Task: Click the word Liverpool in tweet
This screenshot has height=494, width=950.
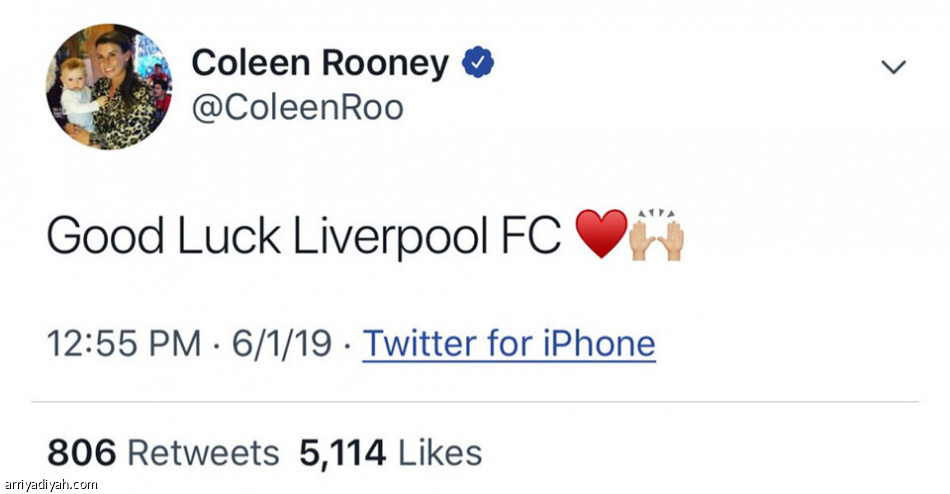Action: point(391,237)
